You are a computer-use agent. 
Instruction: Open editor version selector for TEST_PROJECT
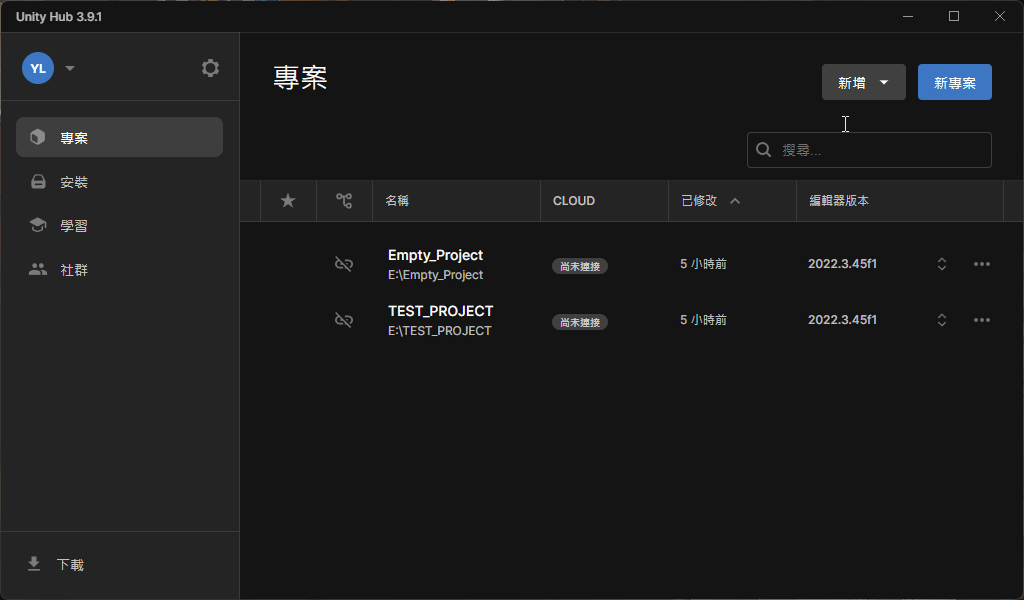(x=941, y=320)
